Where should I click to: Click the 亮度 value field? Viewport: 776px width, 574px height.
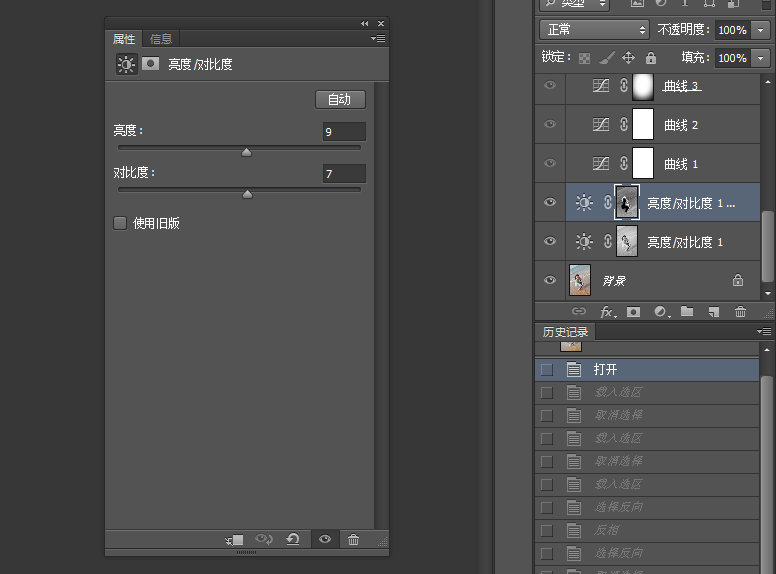click(x=344, y=132)
